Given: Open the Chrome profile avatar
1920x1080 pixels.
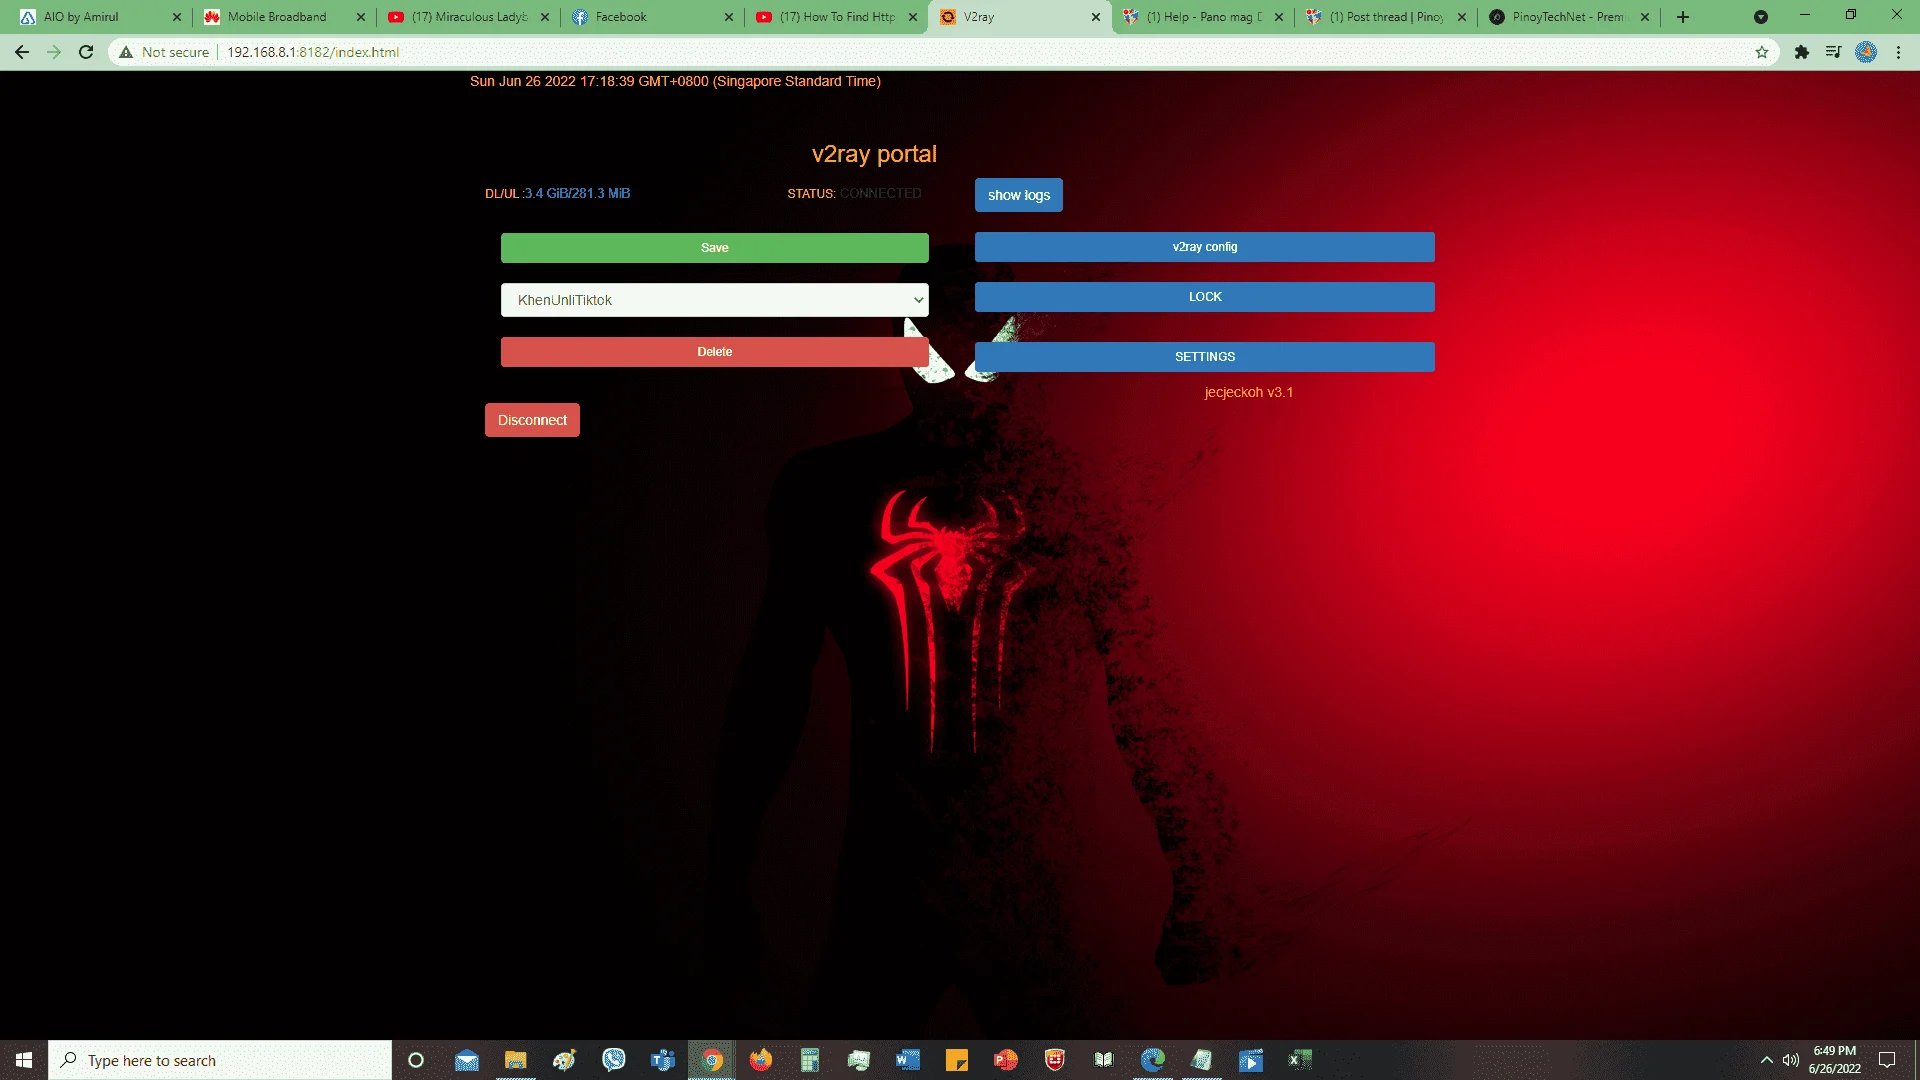Looking at the screenshot, I should coord(1866,52).
